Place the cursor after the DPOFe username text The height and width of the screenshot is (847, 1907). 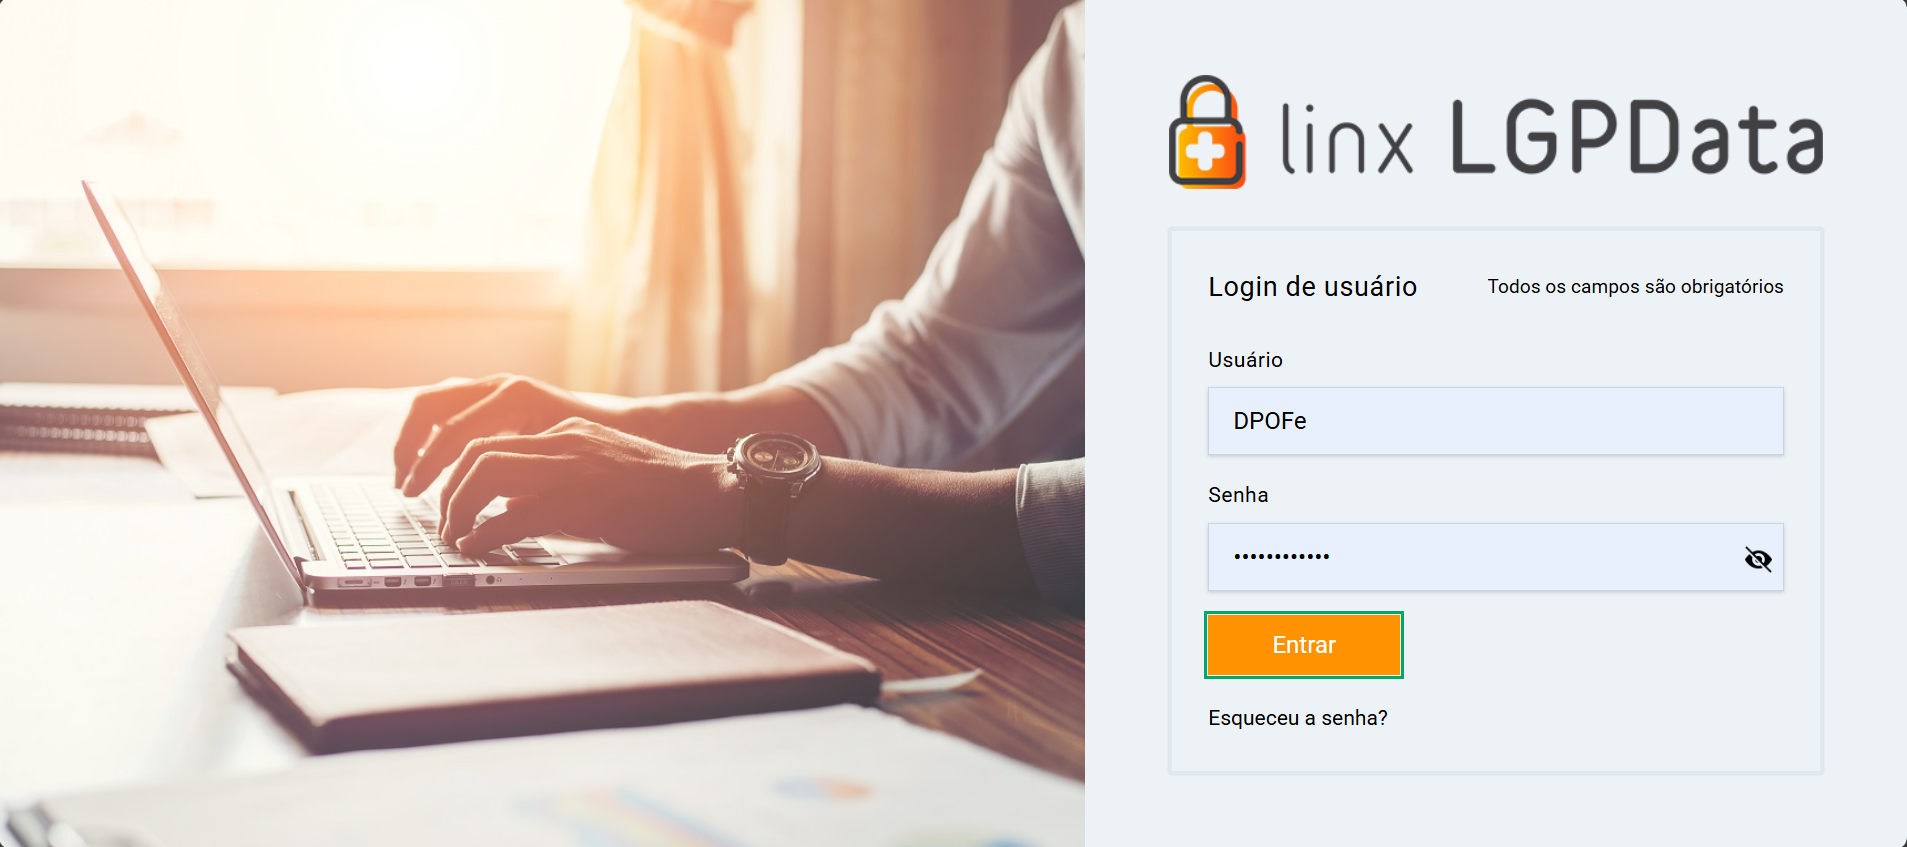click(x=1309, y=421)
